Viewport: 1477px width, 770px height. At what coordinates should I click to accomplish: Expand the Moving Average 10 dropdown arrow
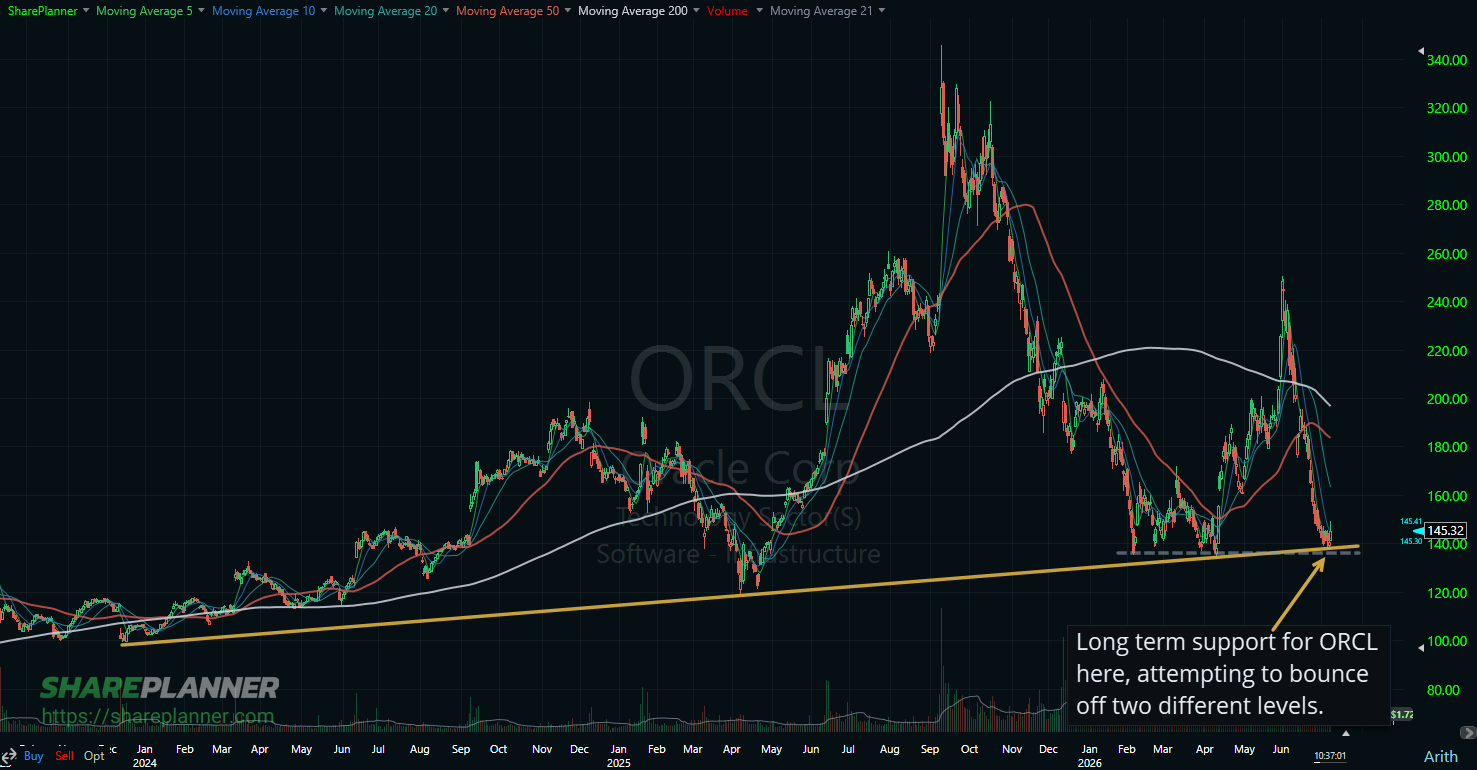(x=323, y=11)
